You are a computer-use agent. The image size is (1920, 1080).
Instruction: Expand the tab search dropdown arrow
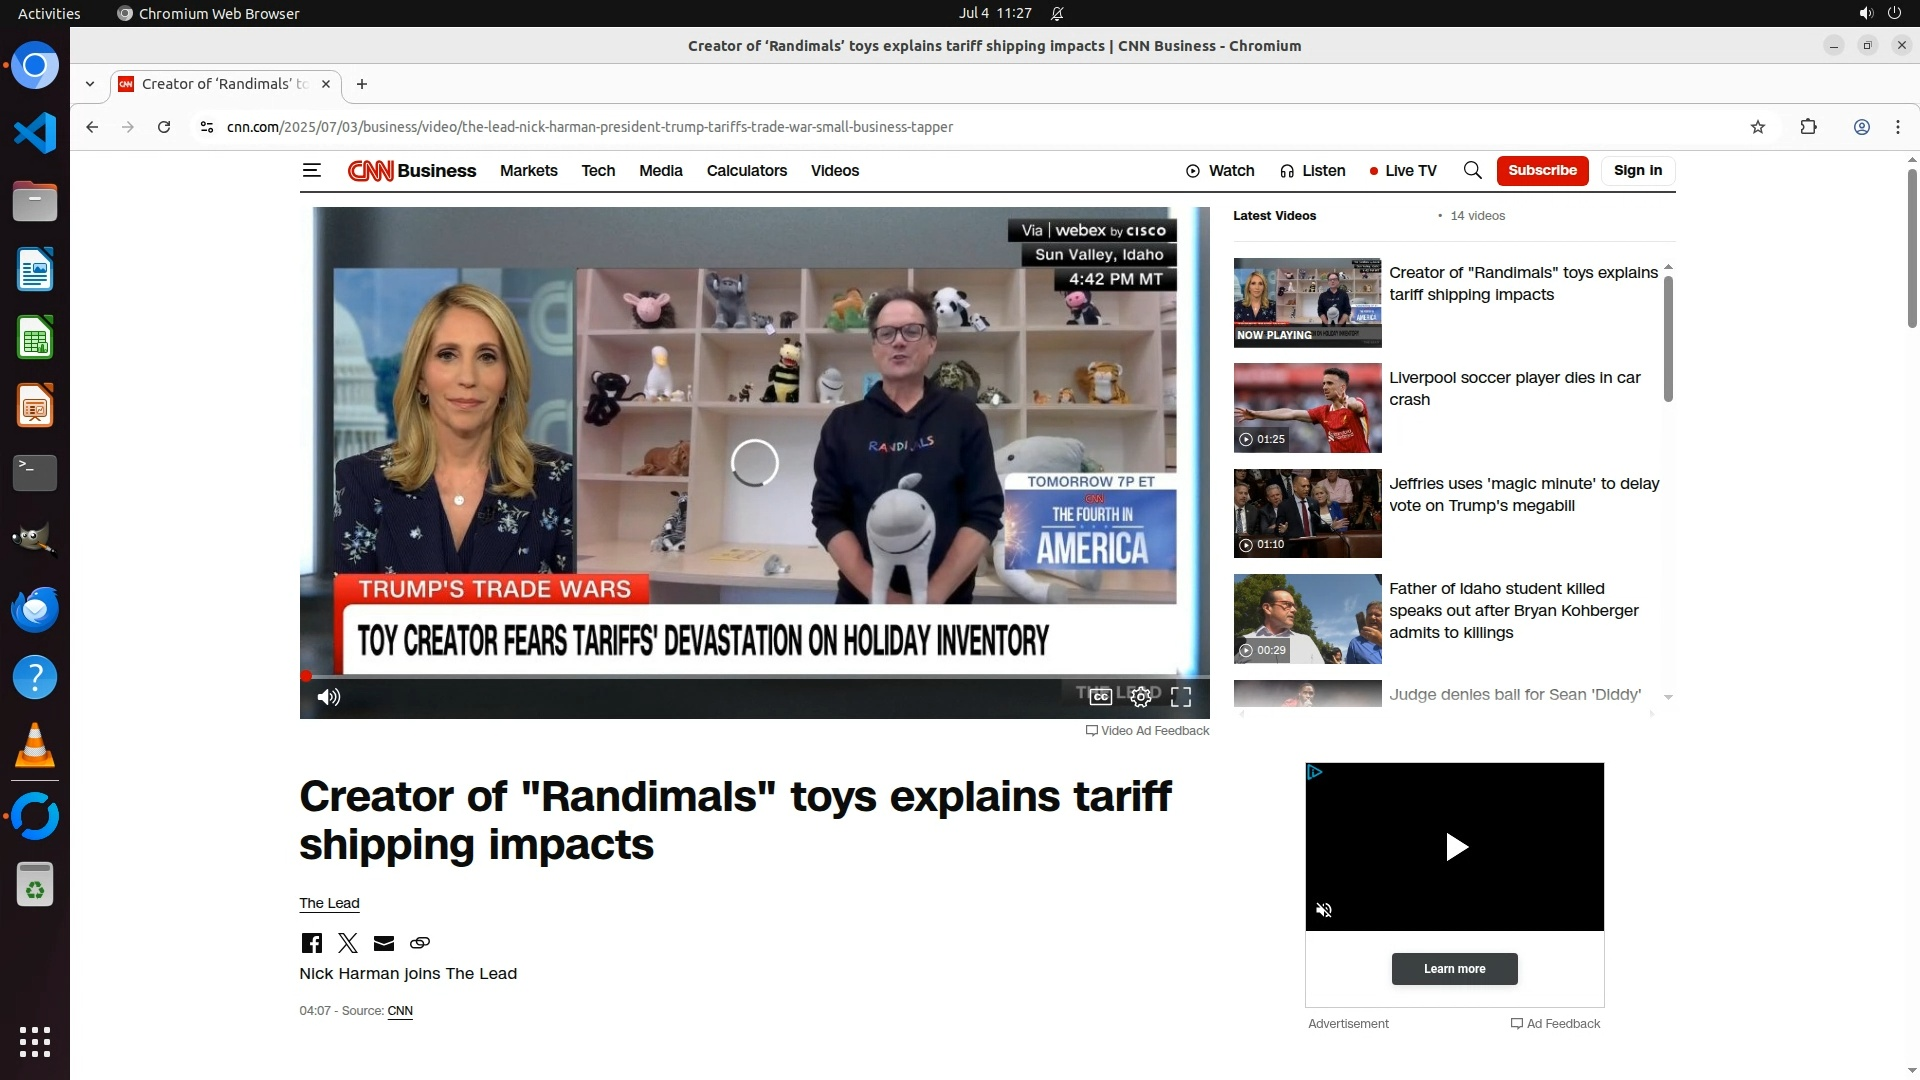coord(90,84)
